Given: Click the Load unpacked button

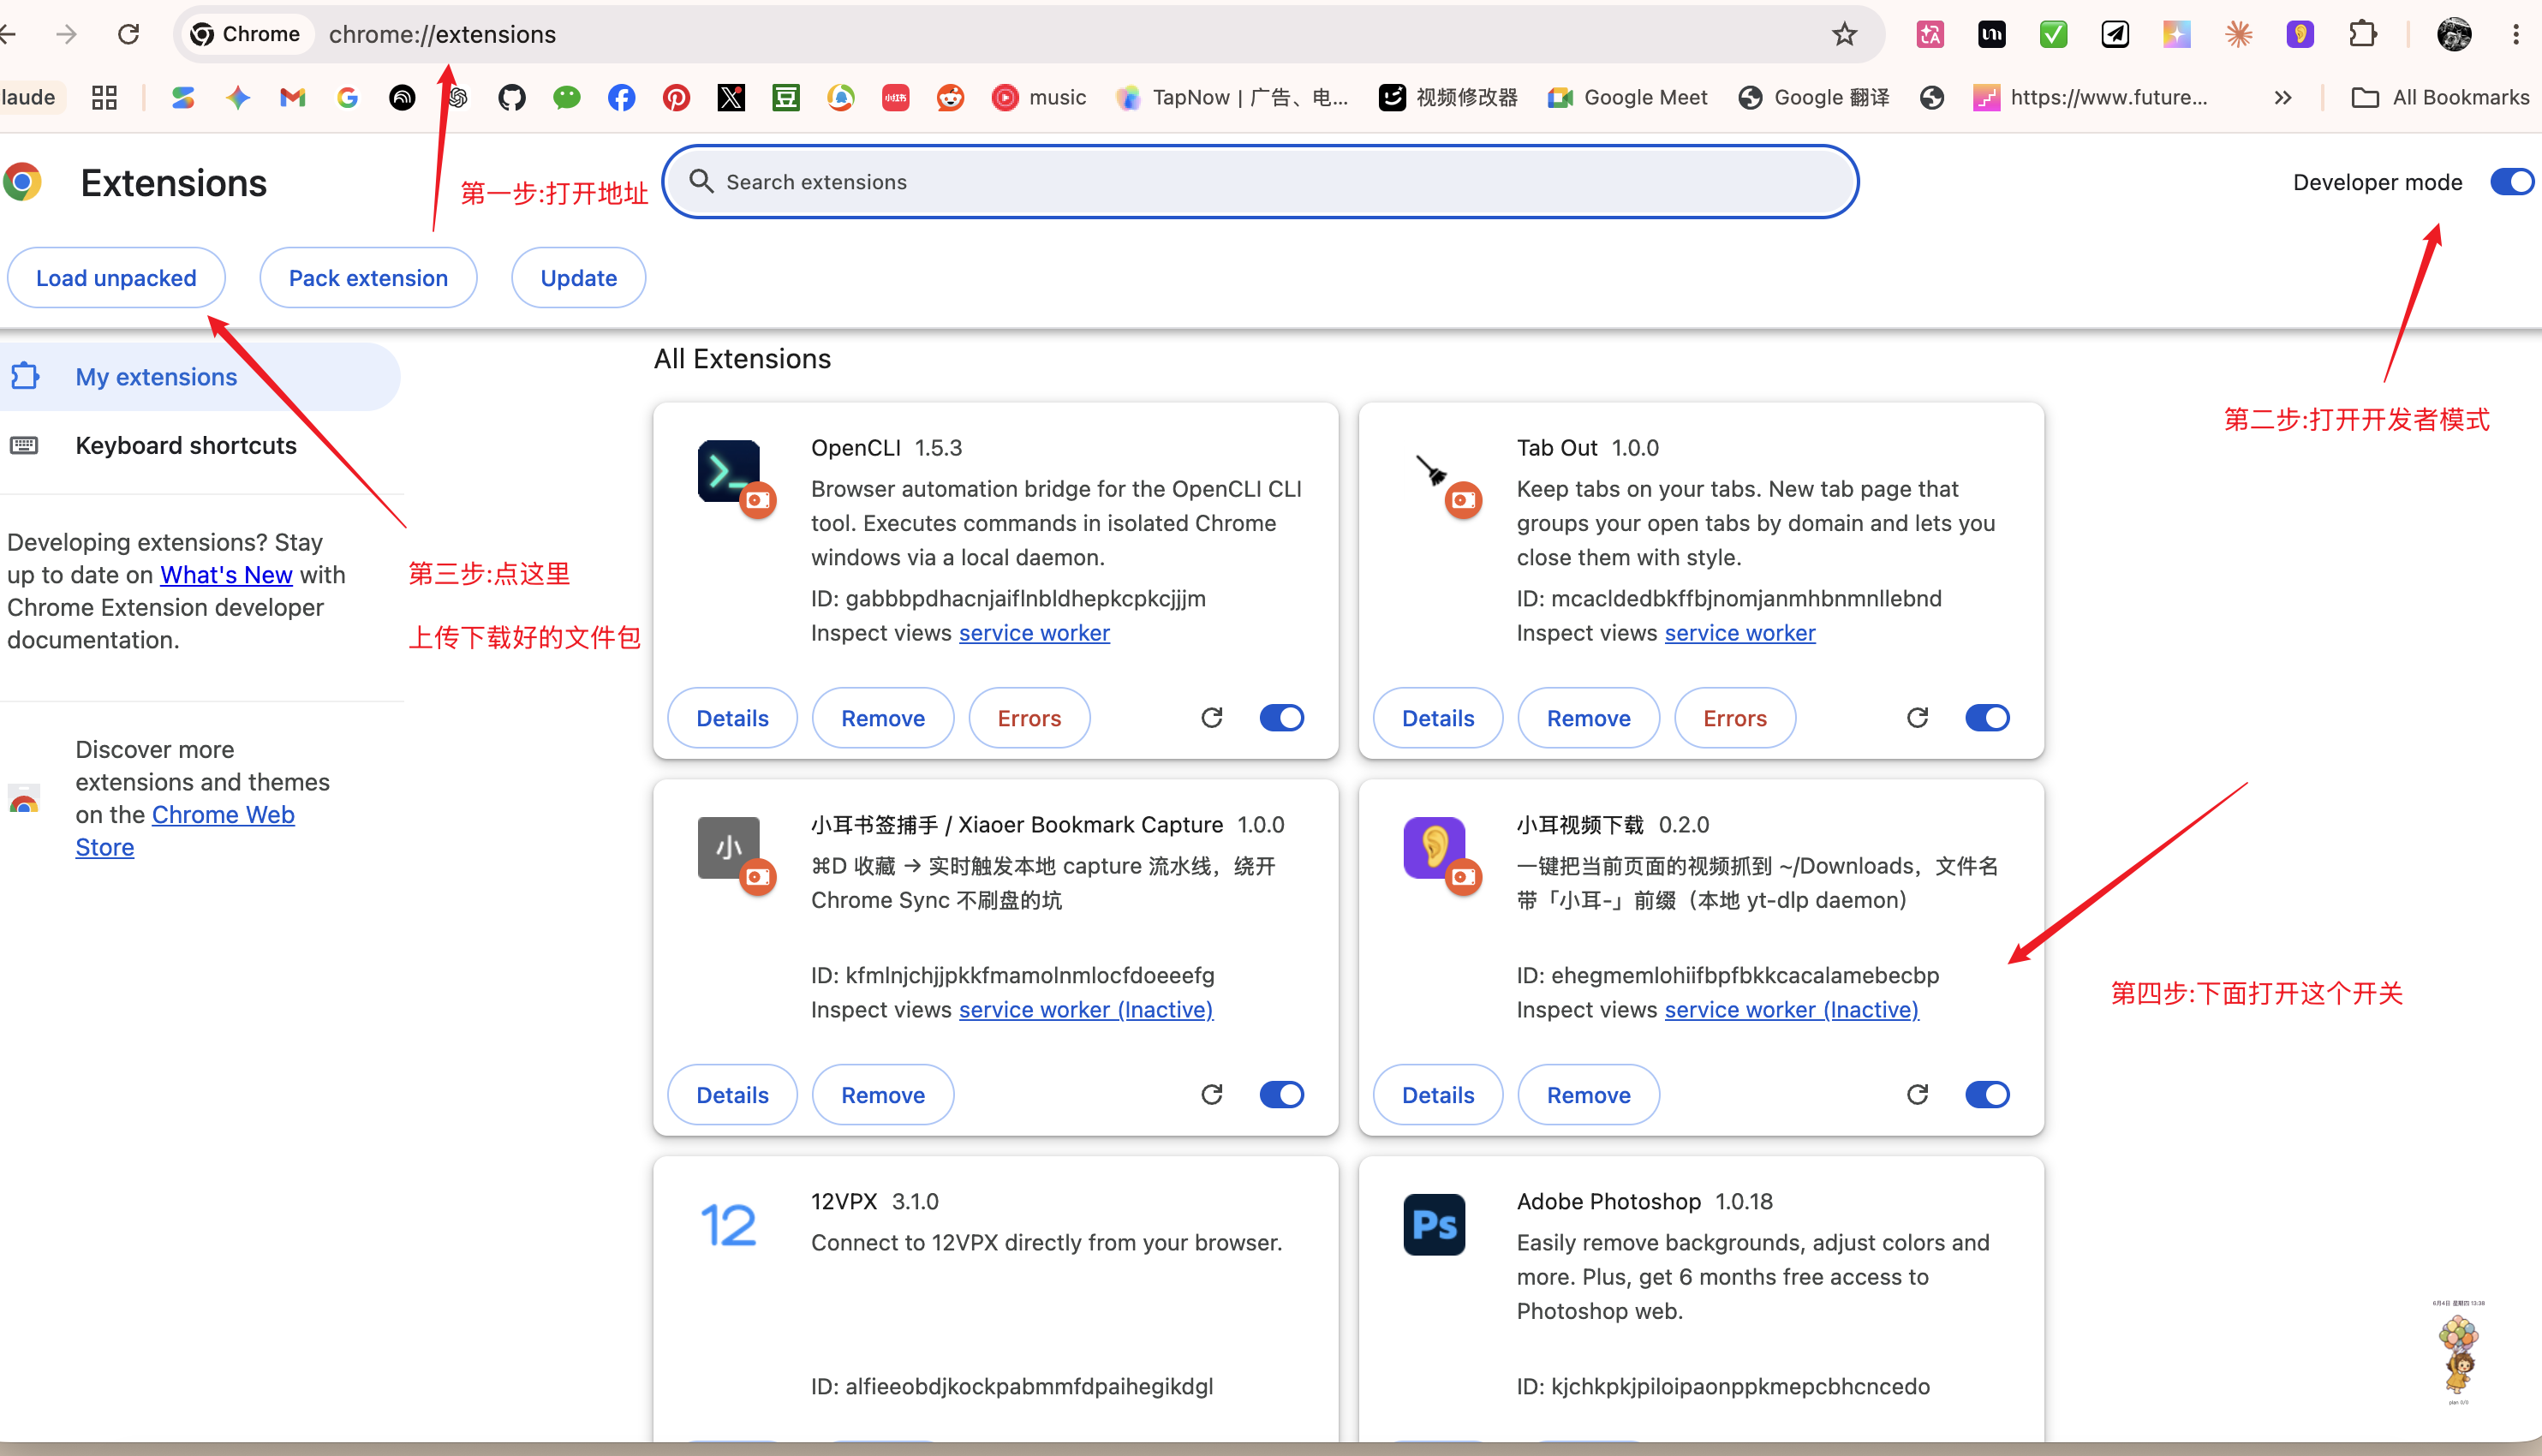Looking at the screenshot, I should [x=116, y=278].
